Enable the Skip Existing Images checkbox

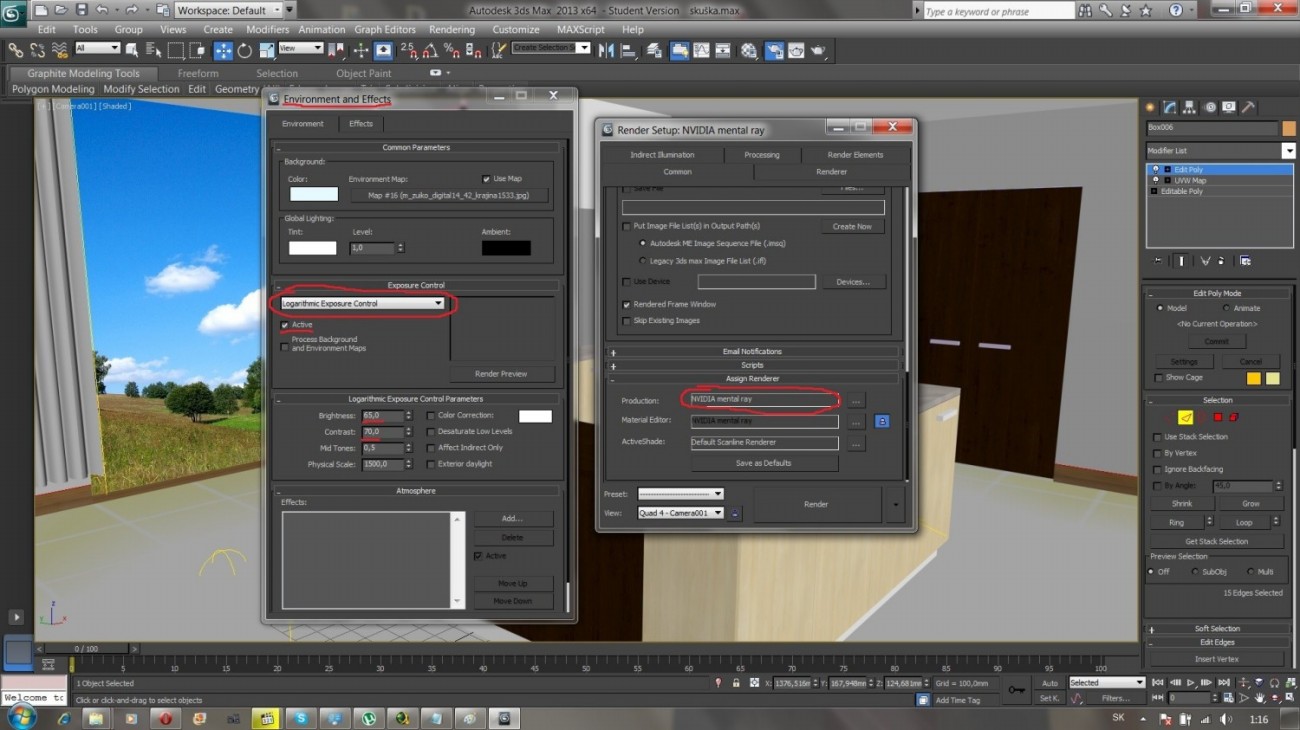(627, 321)
